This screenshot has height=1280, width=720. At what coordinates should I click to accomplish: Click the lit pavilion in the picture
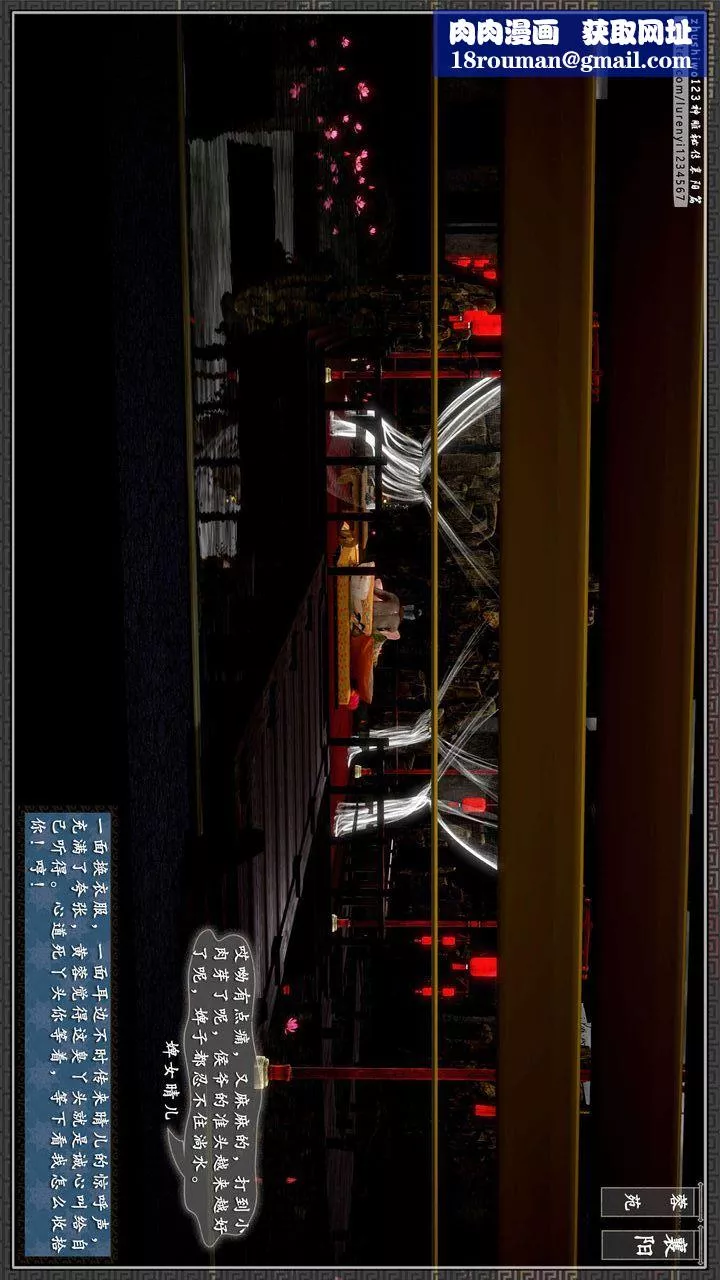(x=415, y=620)
